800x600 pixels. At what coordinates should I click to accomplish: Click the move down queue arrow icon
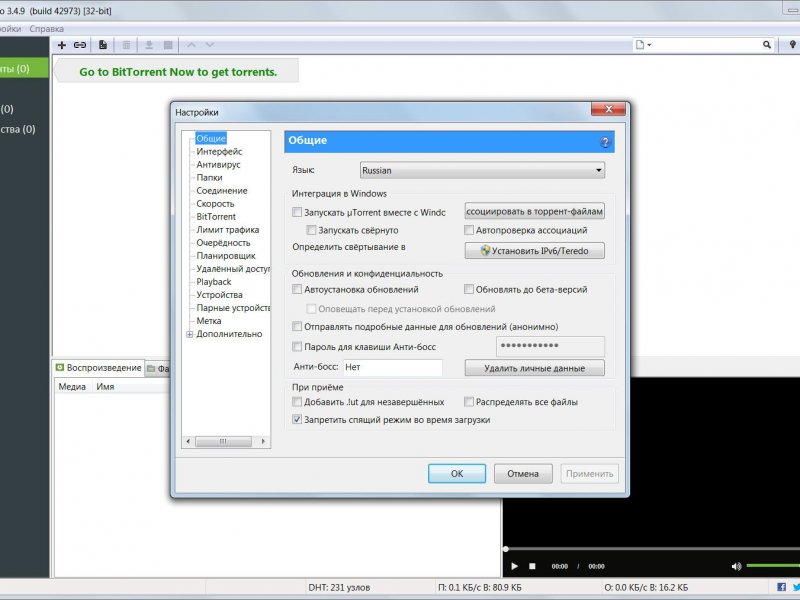[x=210, y=45]
